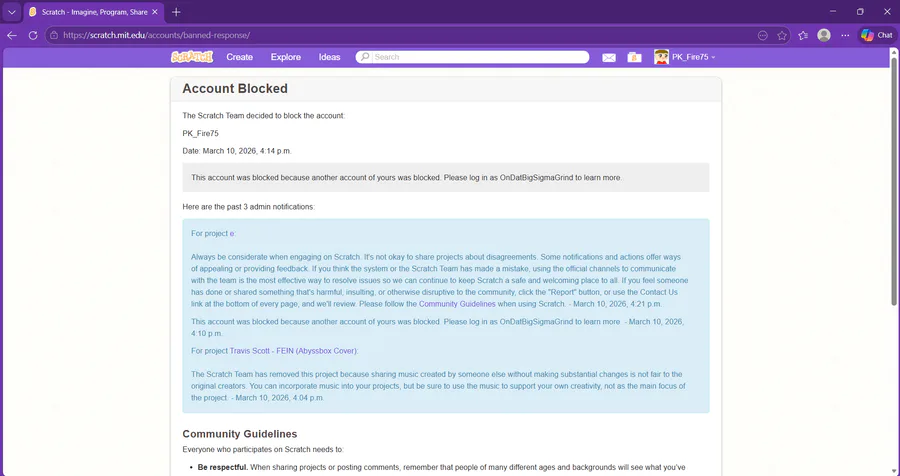
Task: Minimize the browser window
Action: point(833,11)
